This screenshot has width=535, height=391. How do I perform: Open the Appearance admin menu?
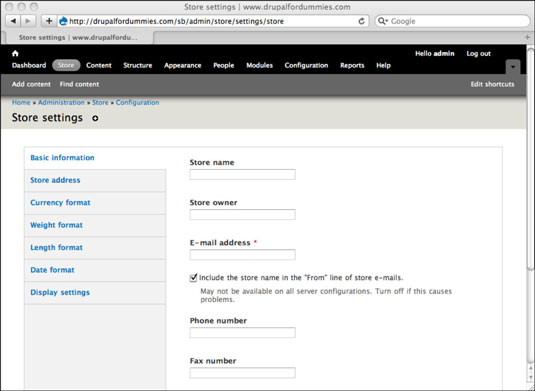pos(183,65)
